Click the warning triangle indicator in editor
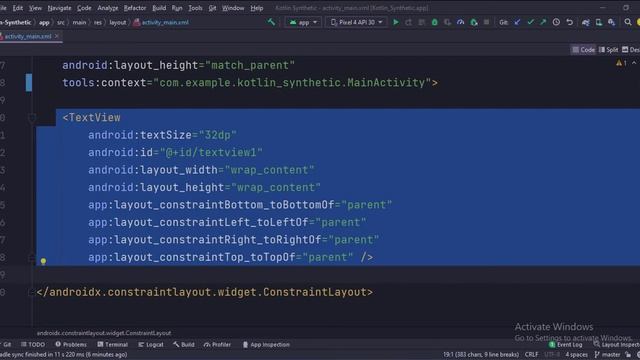This screenshot has width=640, height=360. coord(619,63)
